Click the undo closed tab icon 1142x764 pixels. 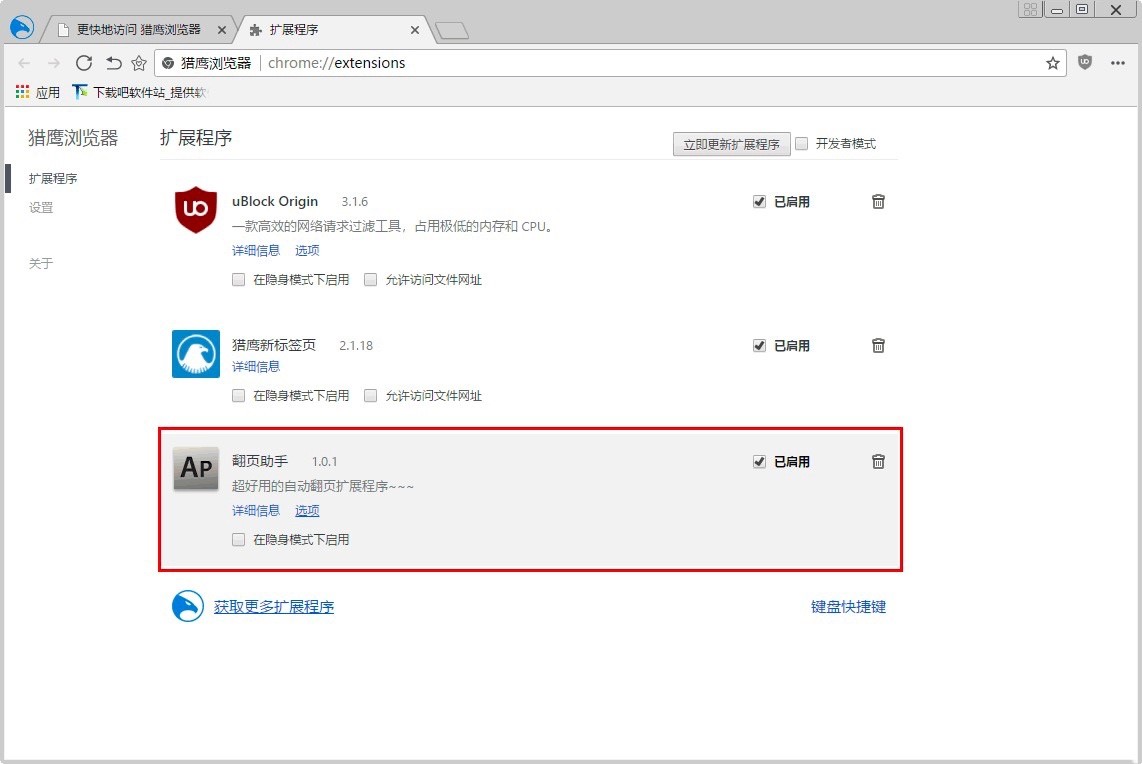(113, 63)
